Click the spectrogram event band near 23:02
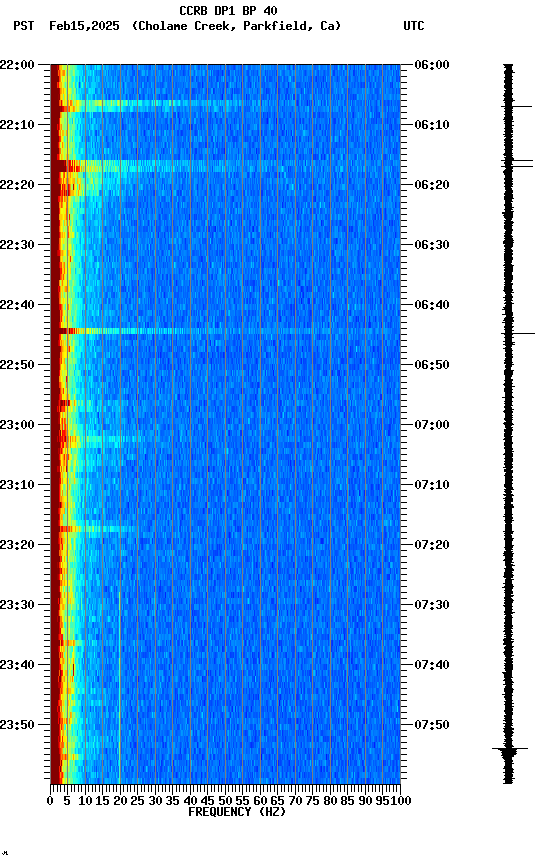 (x=95, y=440)
